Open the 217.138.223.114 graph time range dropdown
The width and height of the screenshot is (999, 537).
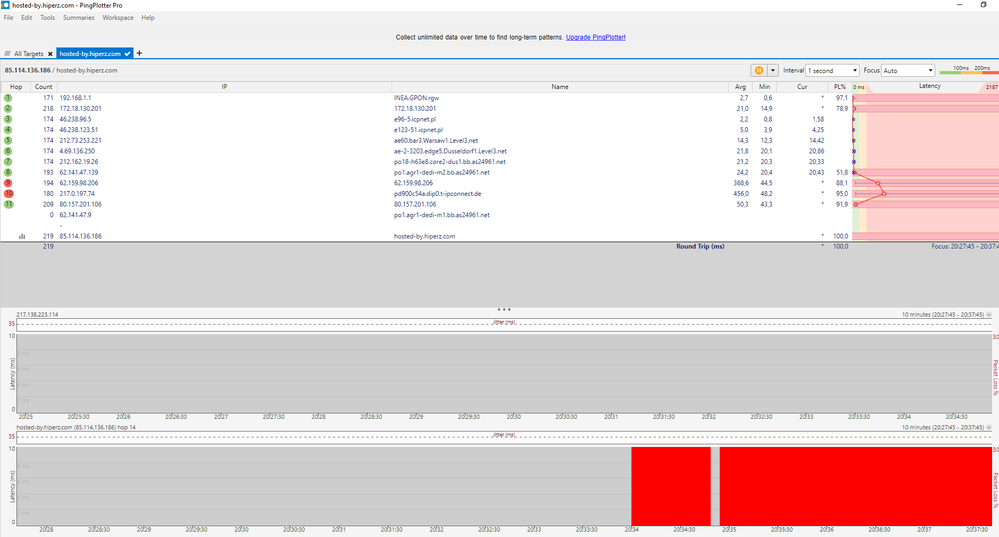[x=989, y=315]
